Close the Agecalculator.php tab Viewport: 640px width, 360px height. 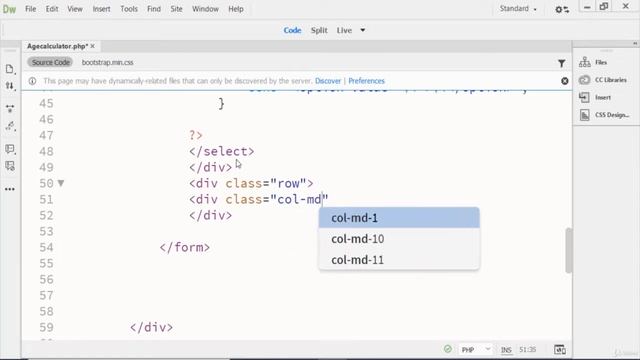point(93,46)
